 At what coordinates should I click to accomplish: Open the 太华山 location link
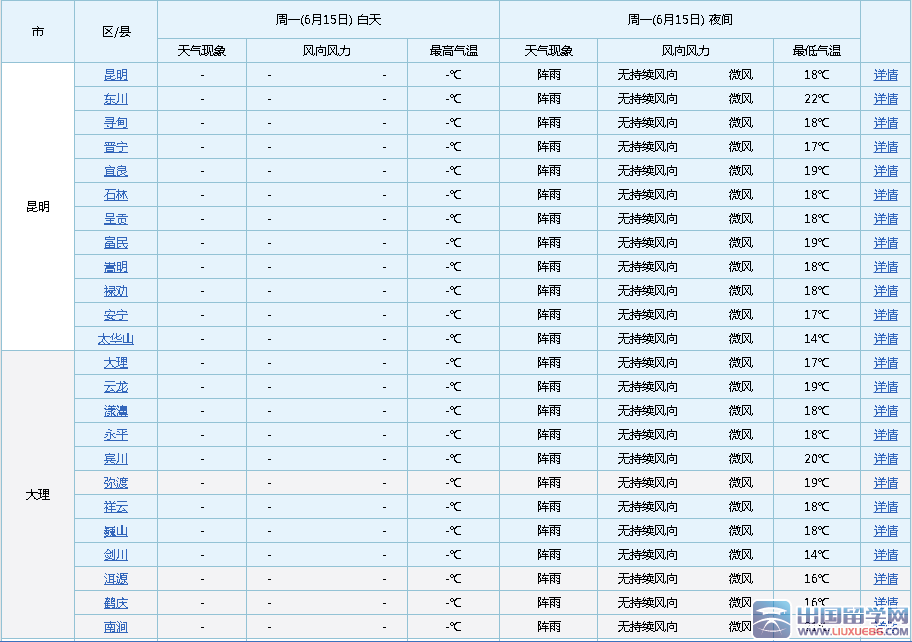(116, 339)
